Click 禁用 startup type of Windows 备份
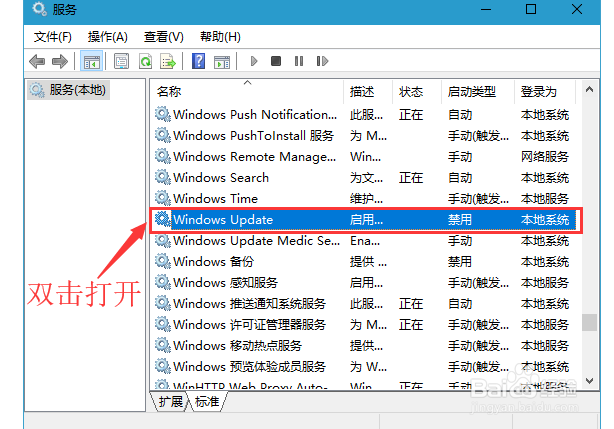The height and width of the screenshot is (429, 614). (460, 261)
